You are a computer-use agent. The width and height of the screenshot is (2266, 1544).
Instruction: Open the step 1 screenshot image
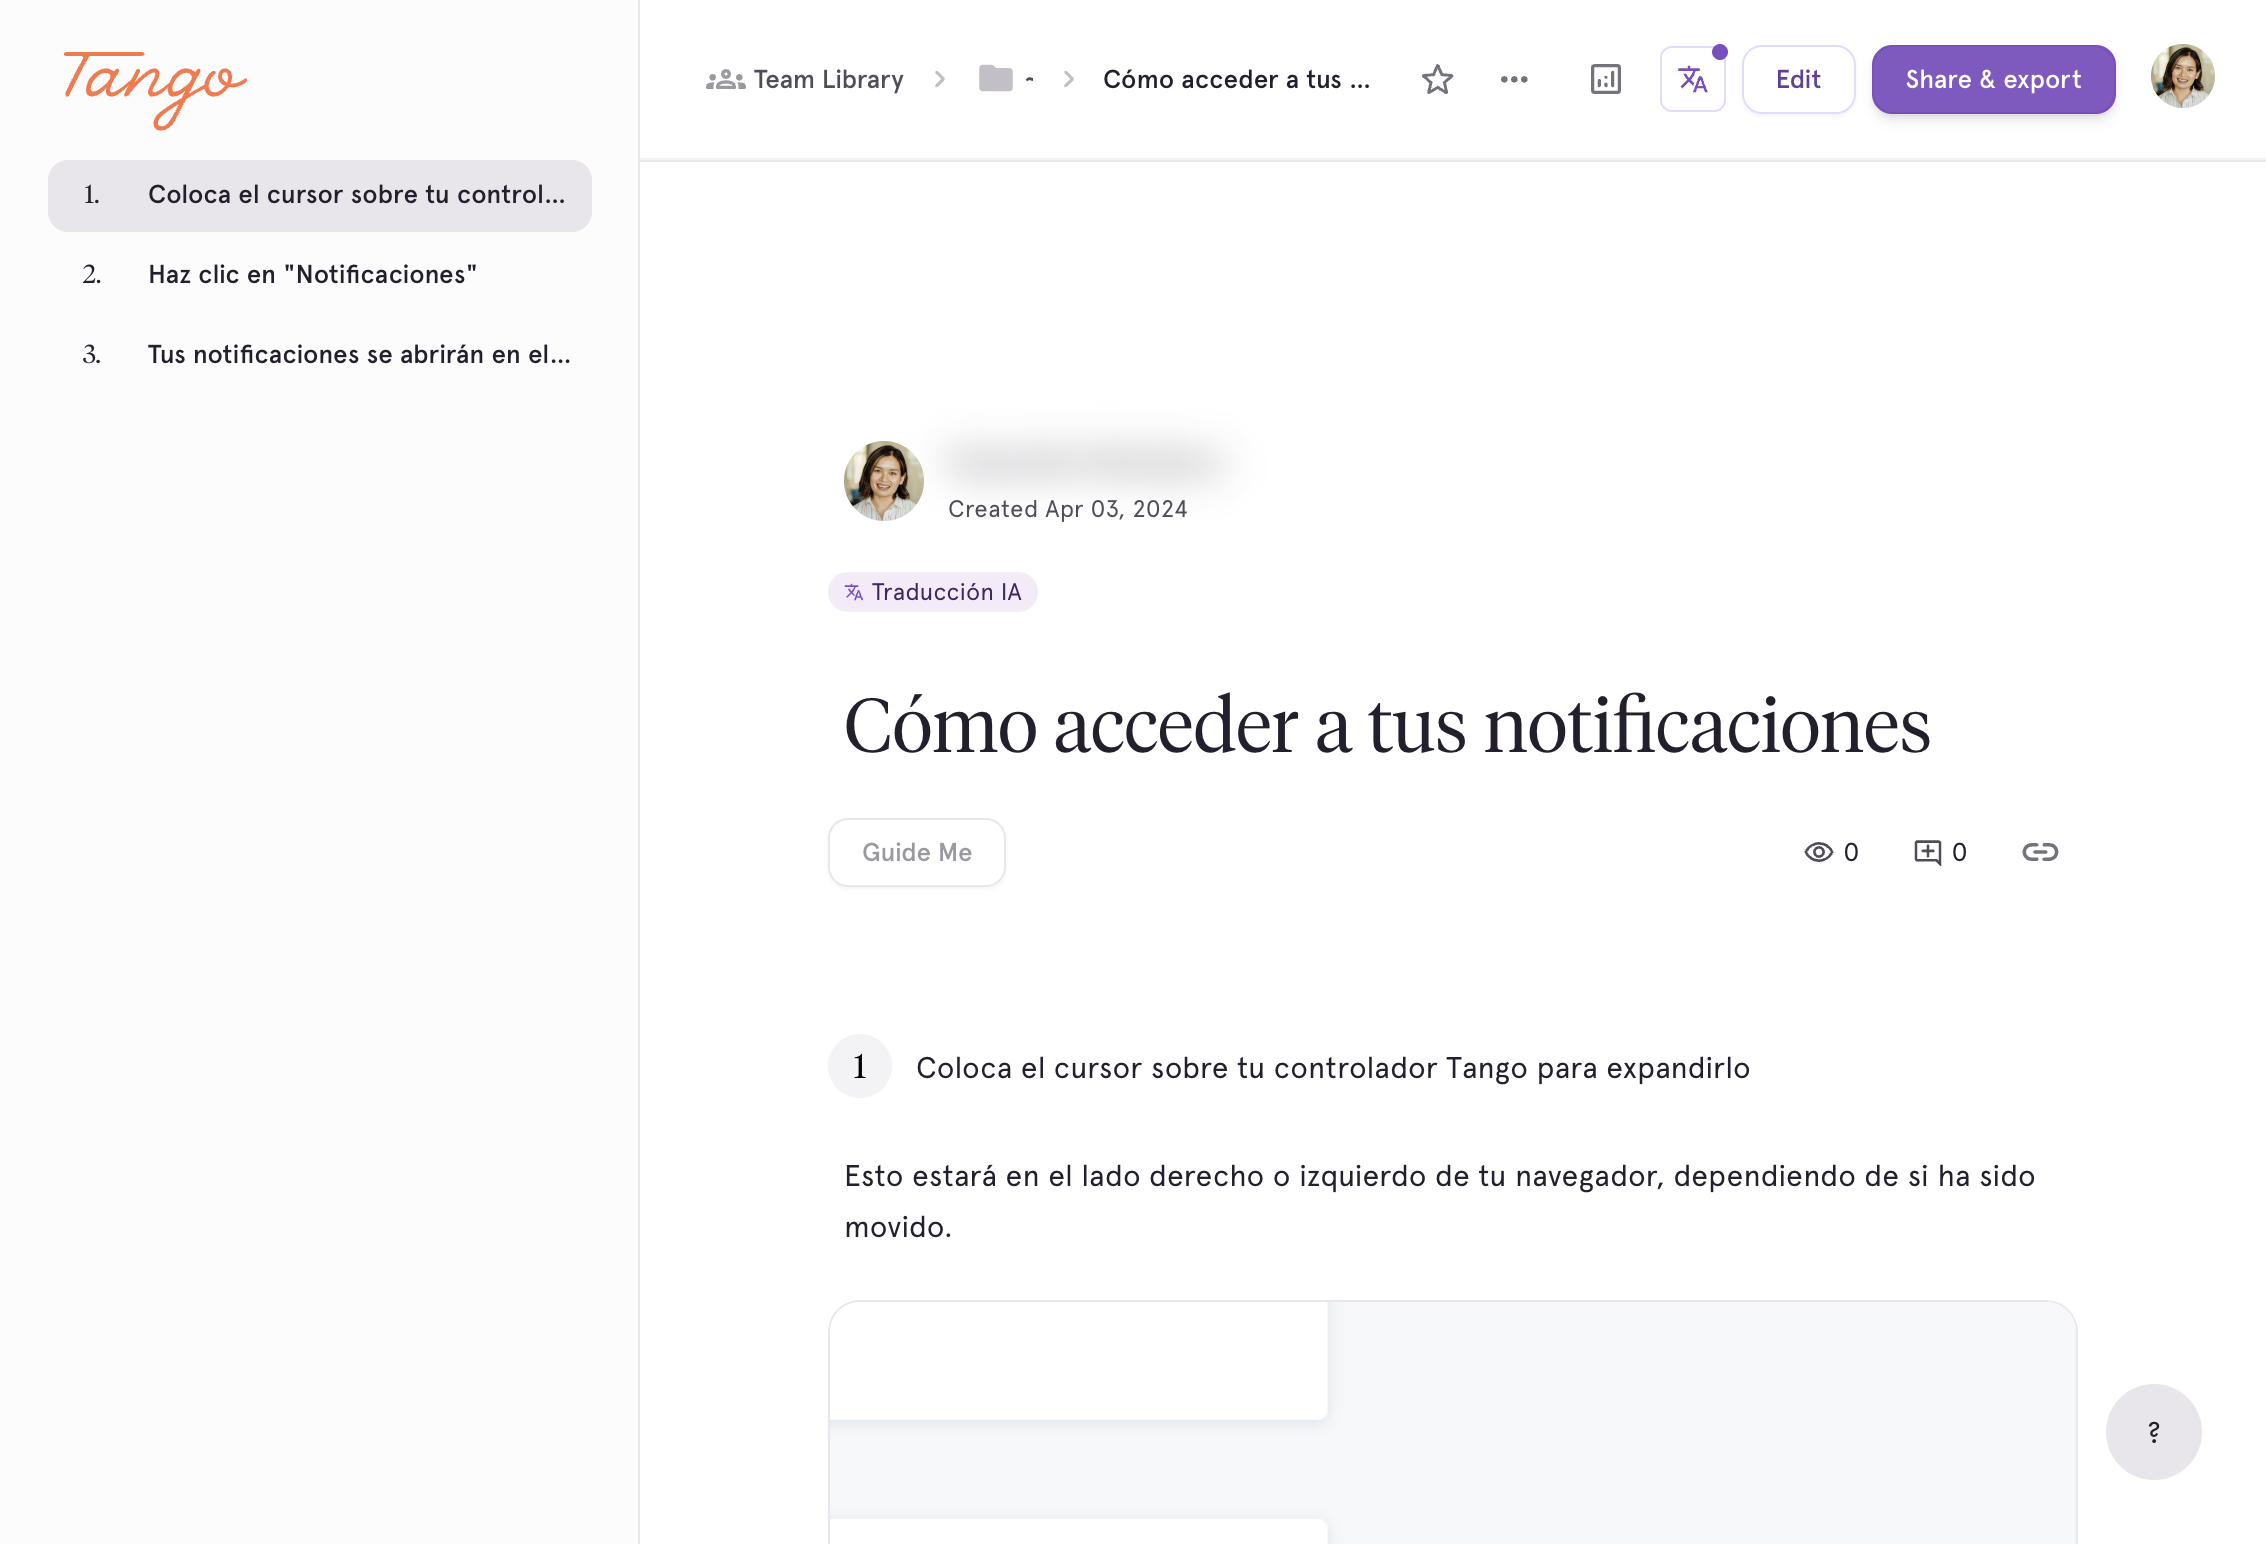click(x=1452, y=1422)
